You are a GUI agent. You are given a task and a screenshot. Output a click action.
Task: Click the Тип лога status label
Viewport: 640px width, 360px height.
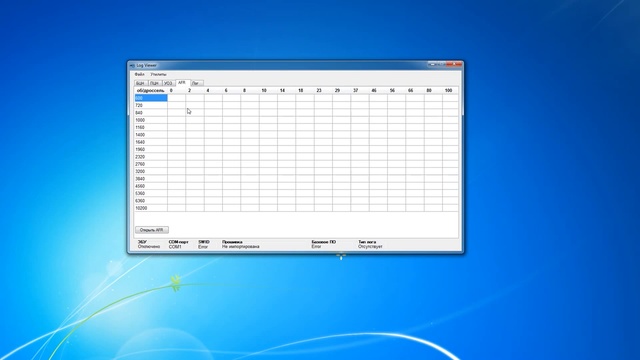(x=367, y=242)
